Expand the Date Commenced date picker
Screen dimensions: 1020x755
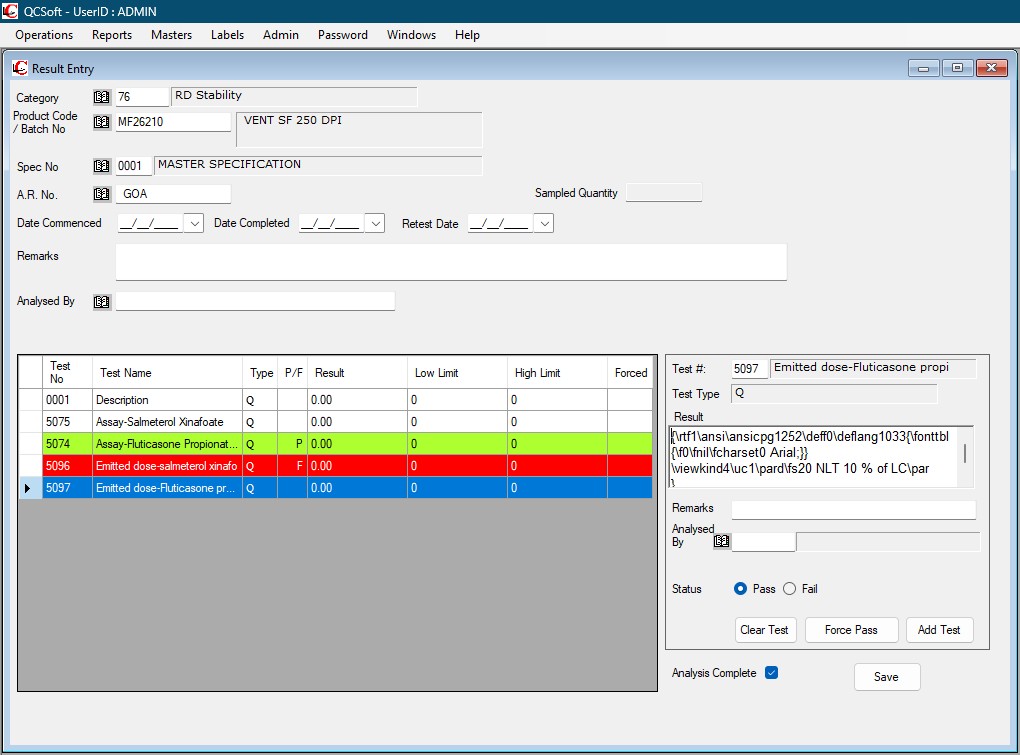(194, 224)
